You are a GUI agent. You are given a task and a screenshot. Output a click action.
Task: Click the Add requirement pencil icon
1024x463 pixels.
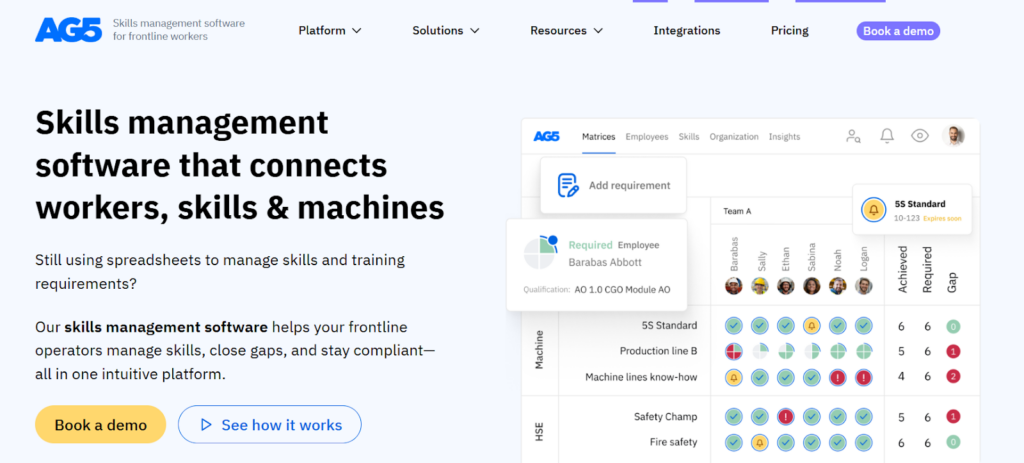[568, 185]
